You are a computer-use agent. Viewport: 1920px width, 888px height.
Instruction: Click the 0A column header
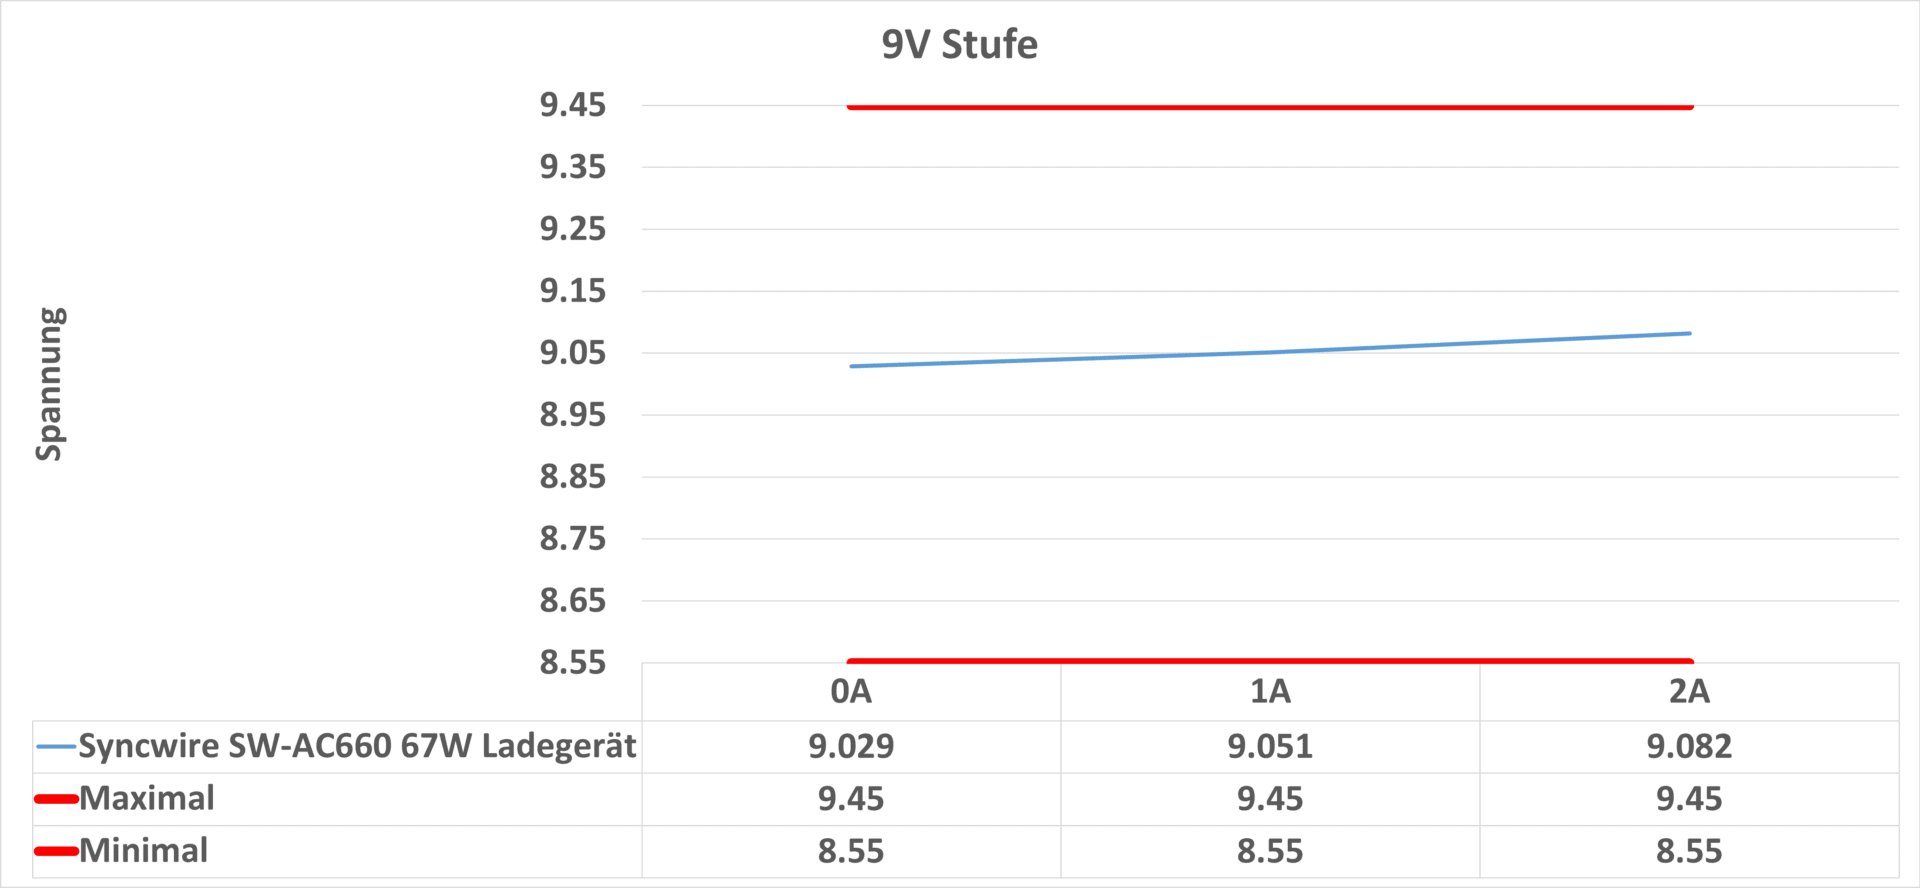[851, 691]
